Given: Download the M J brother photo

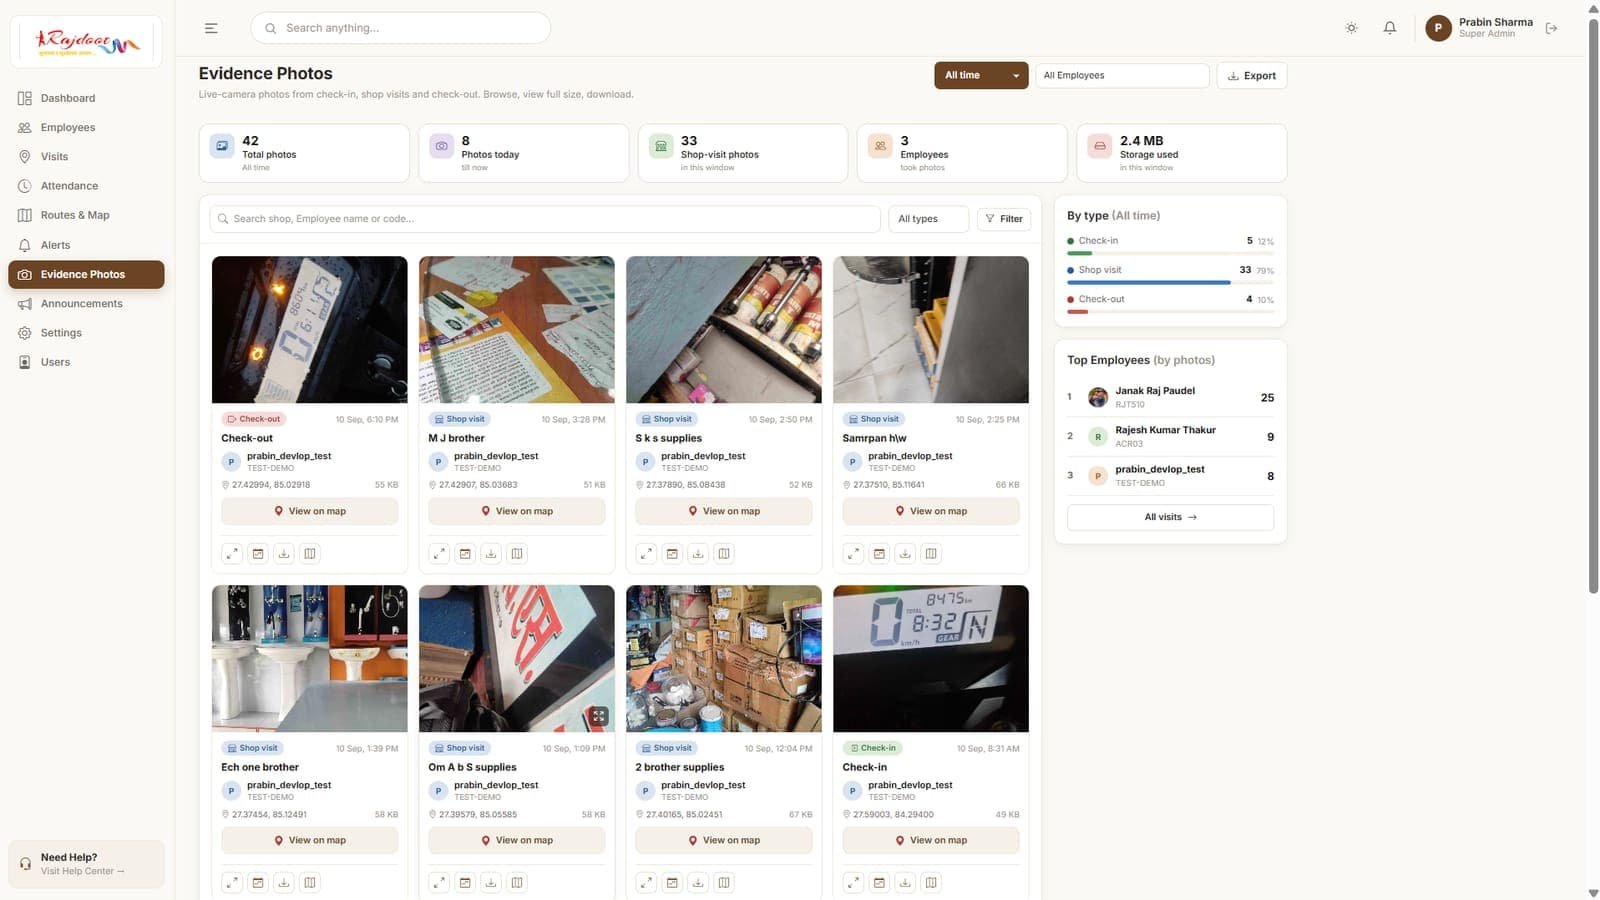Looking at the screenshot, I should (491, 554).
